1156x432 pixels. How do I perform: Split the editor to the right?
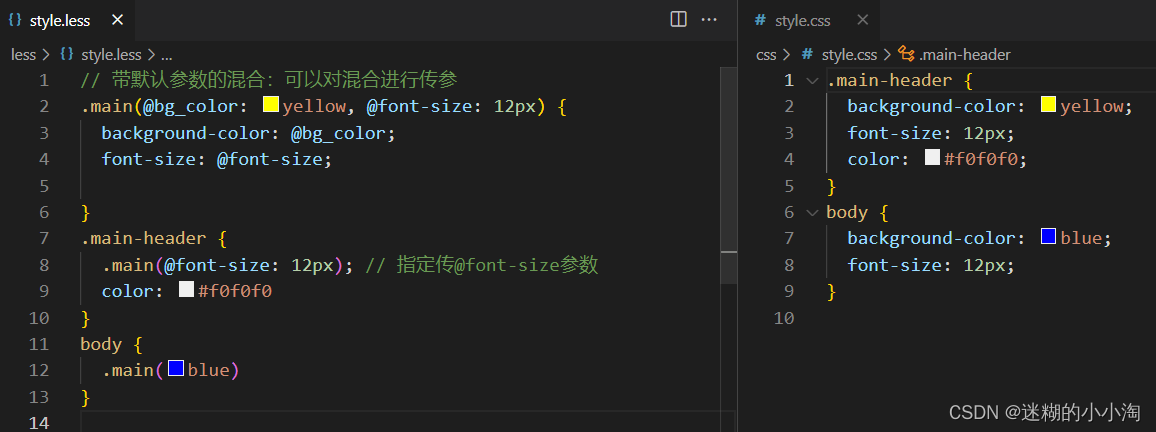(678, 20)
